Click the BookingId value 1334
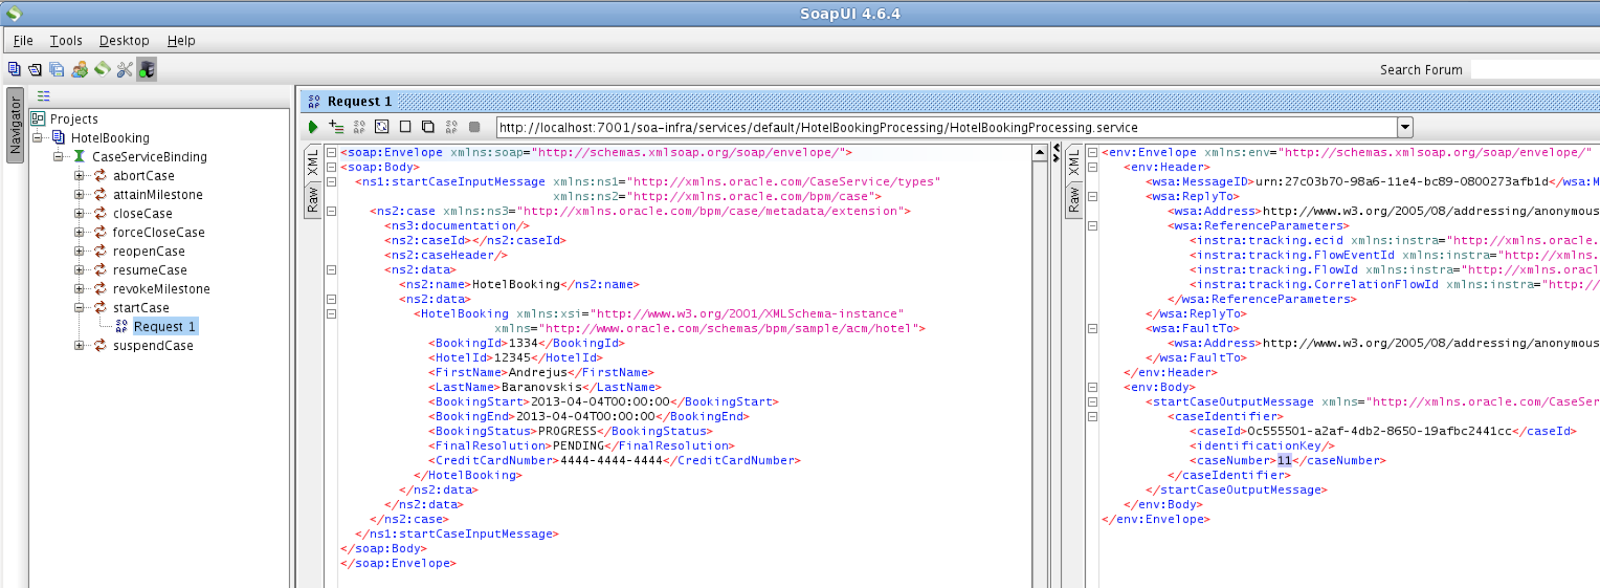Screen dimensions: 1600x588 523,343
